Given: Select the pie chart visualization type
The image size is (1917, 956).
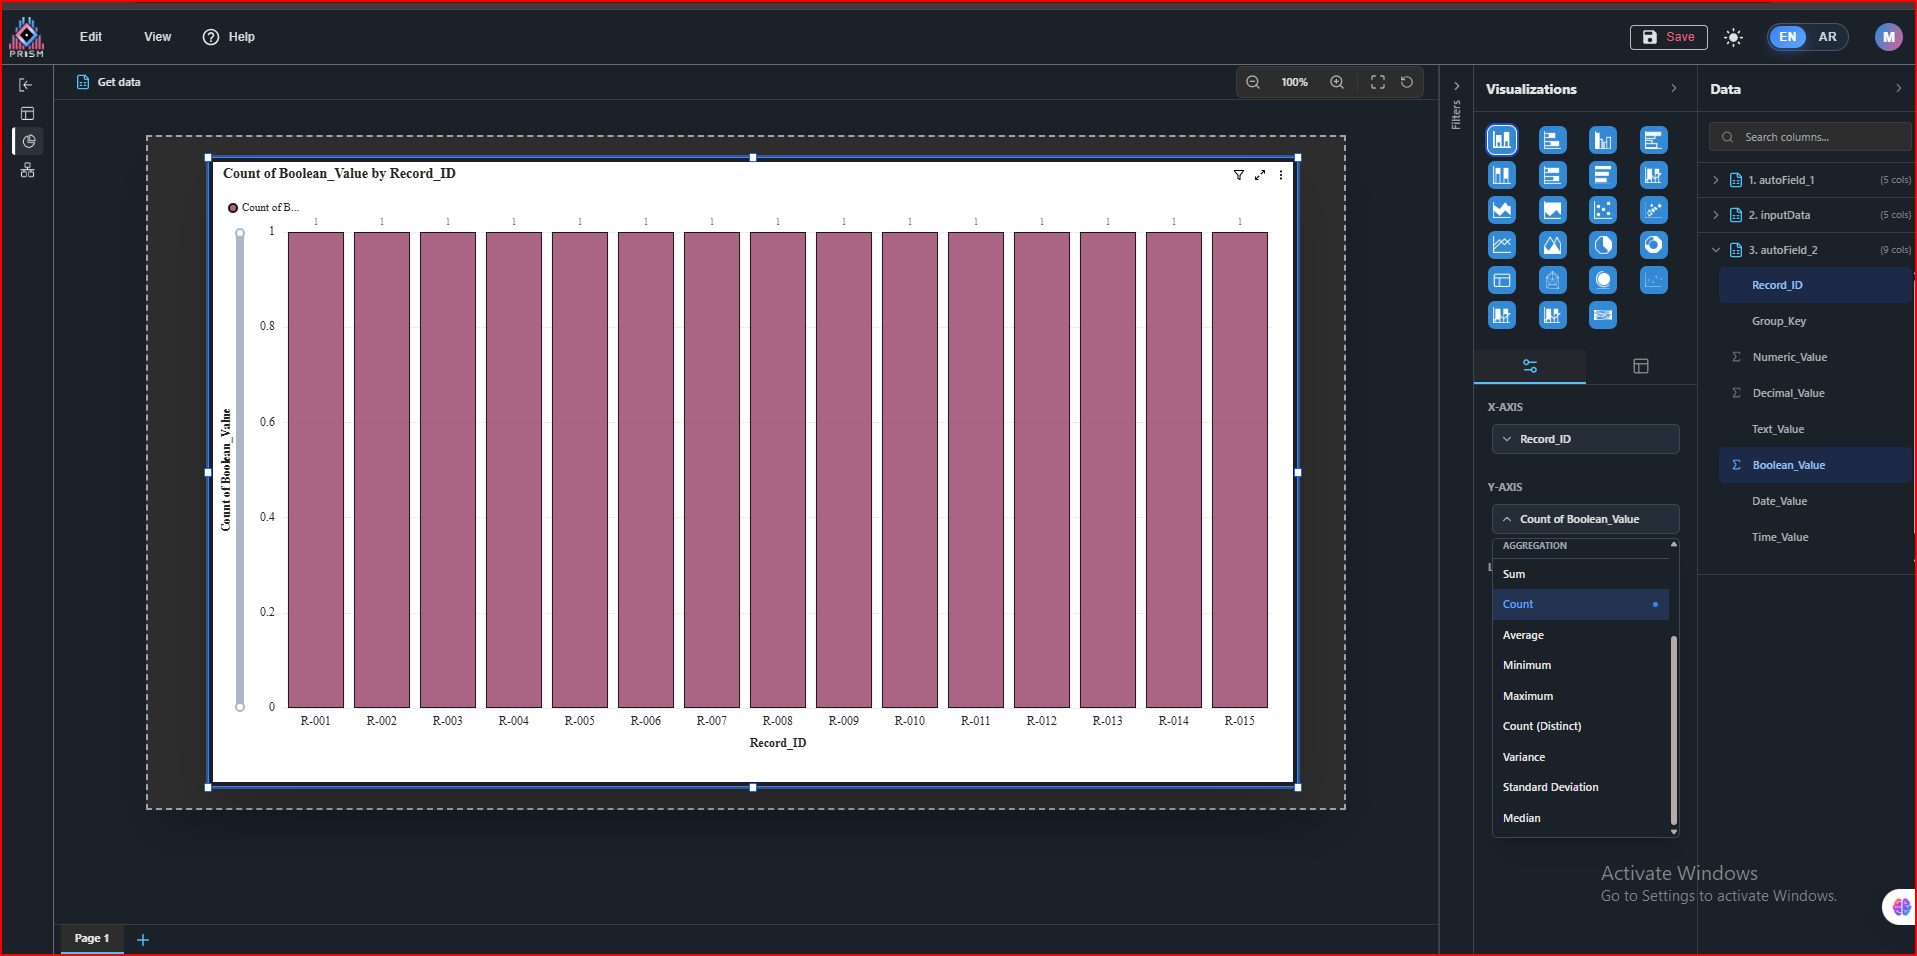Looking at the screenshot, I should pos(1603,245).
